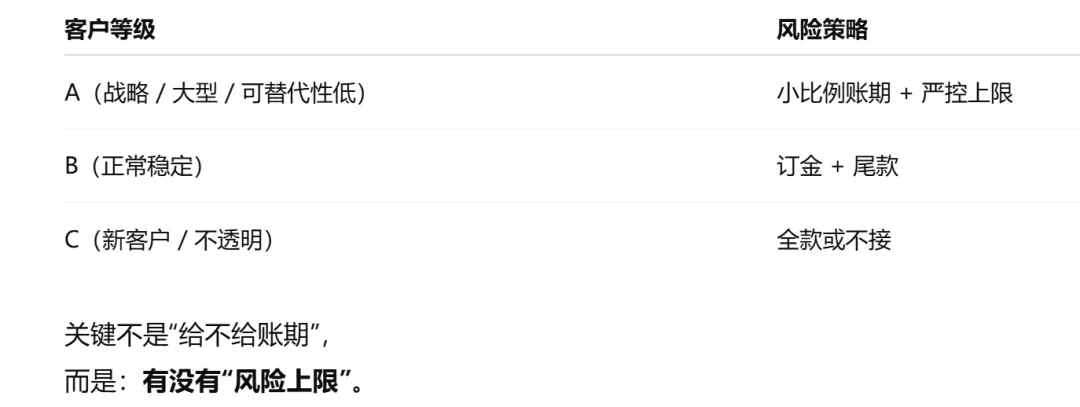Click the B（正常稳定）customer level cell
This screenshot has width=1080, height=407.
[x=135, y=167]
